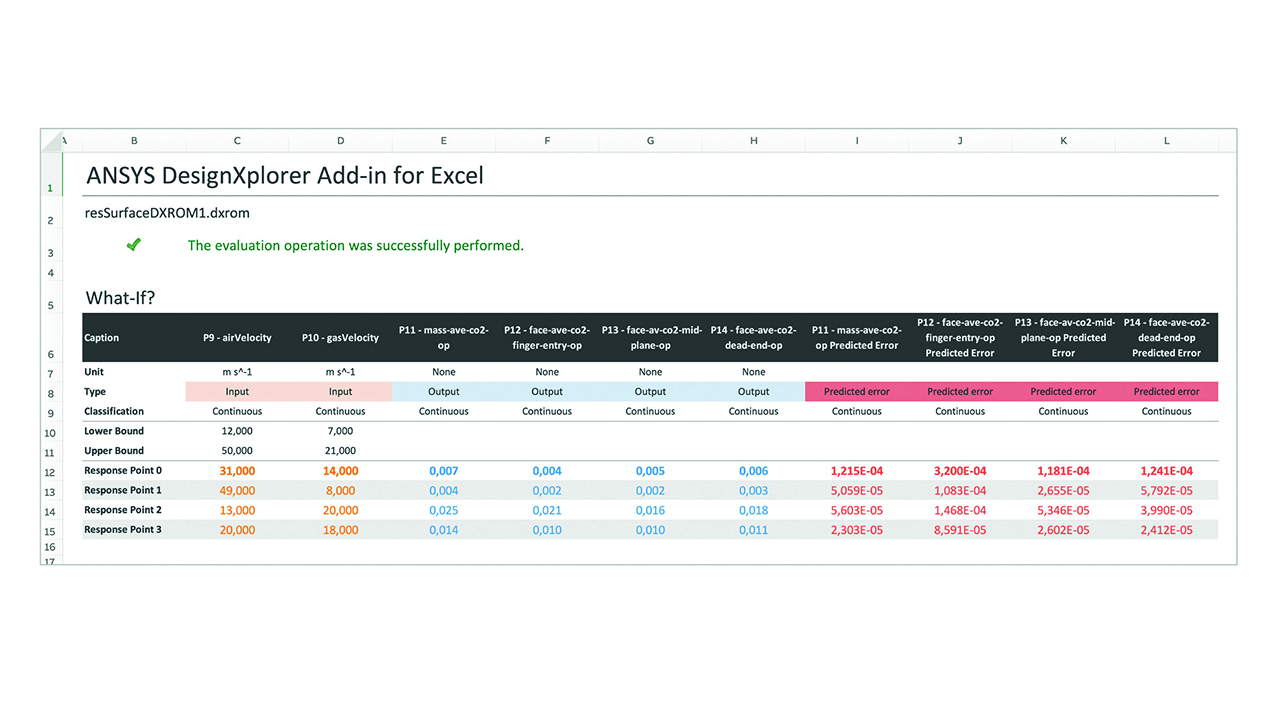Click the 'P14 - face-ave-co2-dead-end-op' output header
Image resolution: width=1280 pixels, height=720 pixels.
click(753, 338)
